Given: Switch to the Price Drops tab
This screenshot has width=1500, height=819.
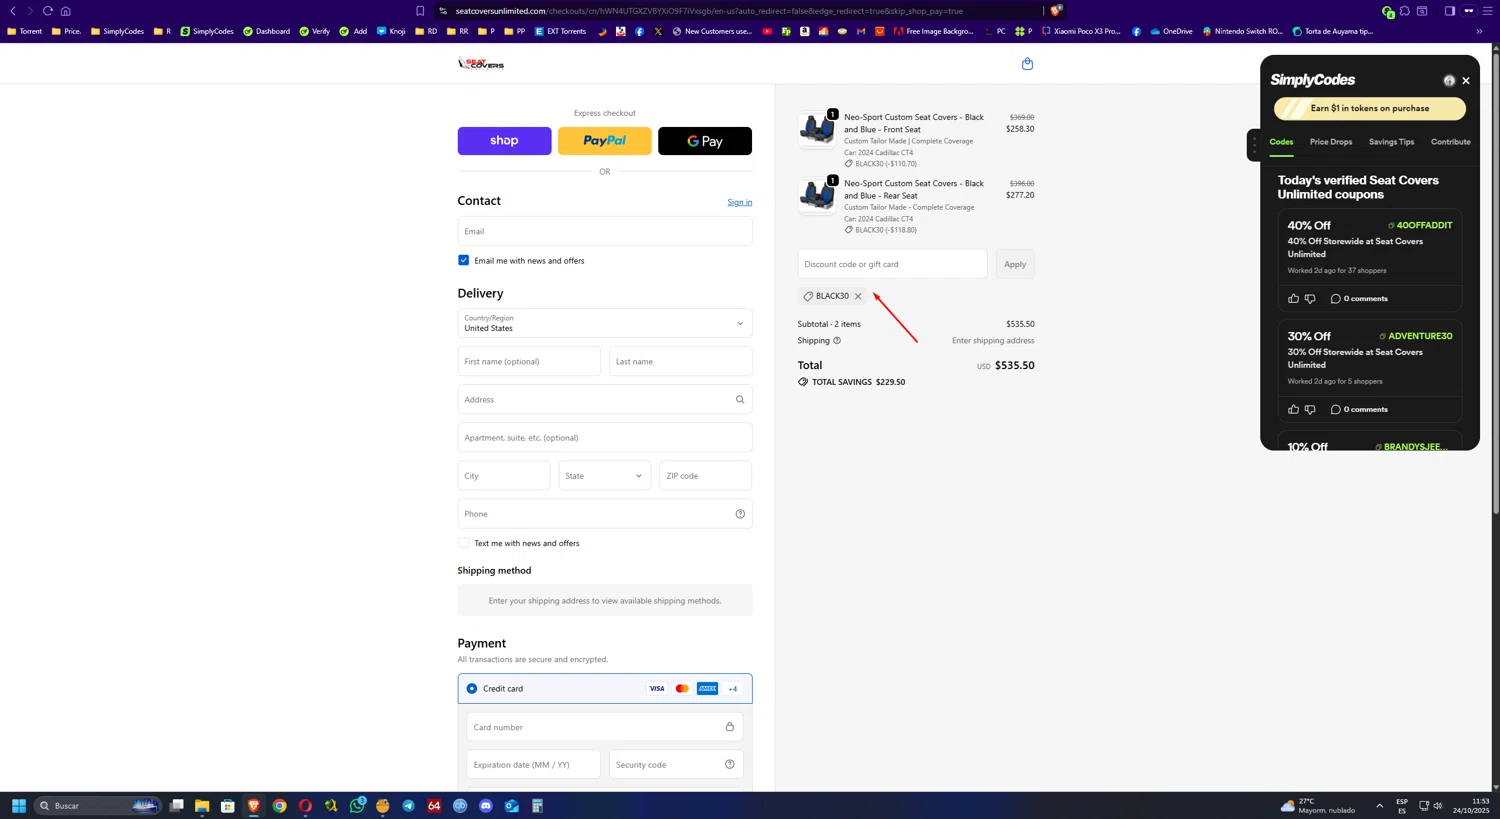Looking at the screenshot, I should click(x=1331, y=142).
